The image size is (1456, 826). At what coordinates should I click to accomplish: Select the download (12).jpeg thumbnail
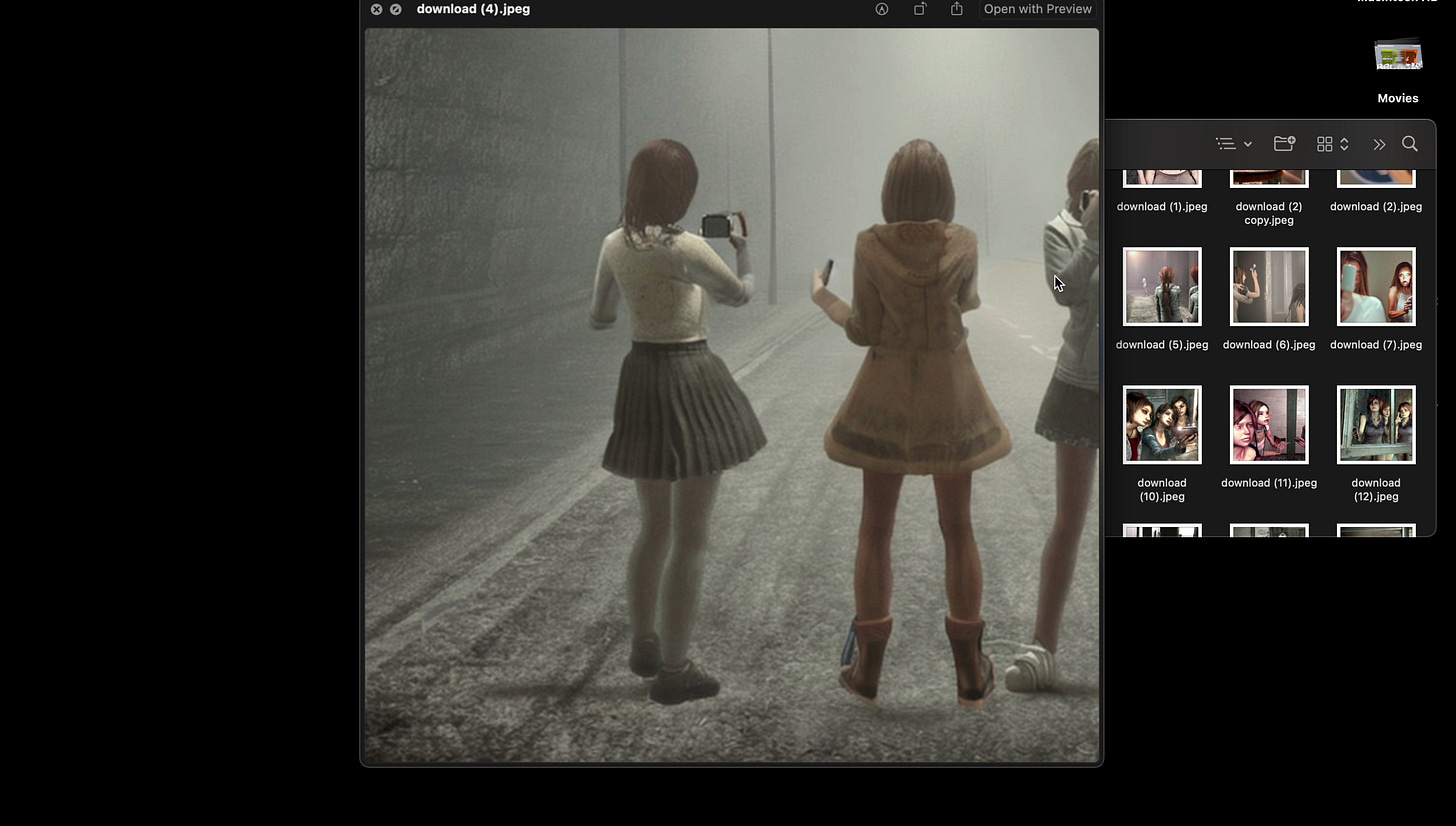[x=1376, y=425]
